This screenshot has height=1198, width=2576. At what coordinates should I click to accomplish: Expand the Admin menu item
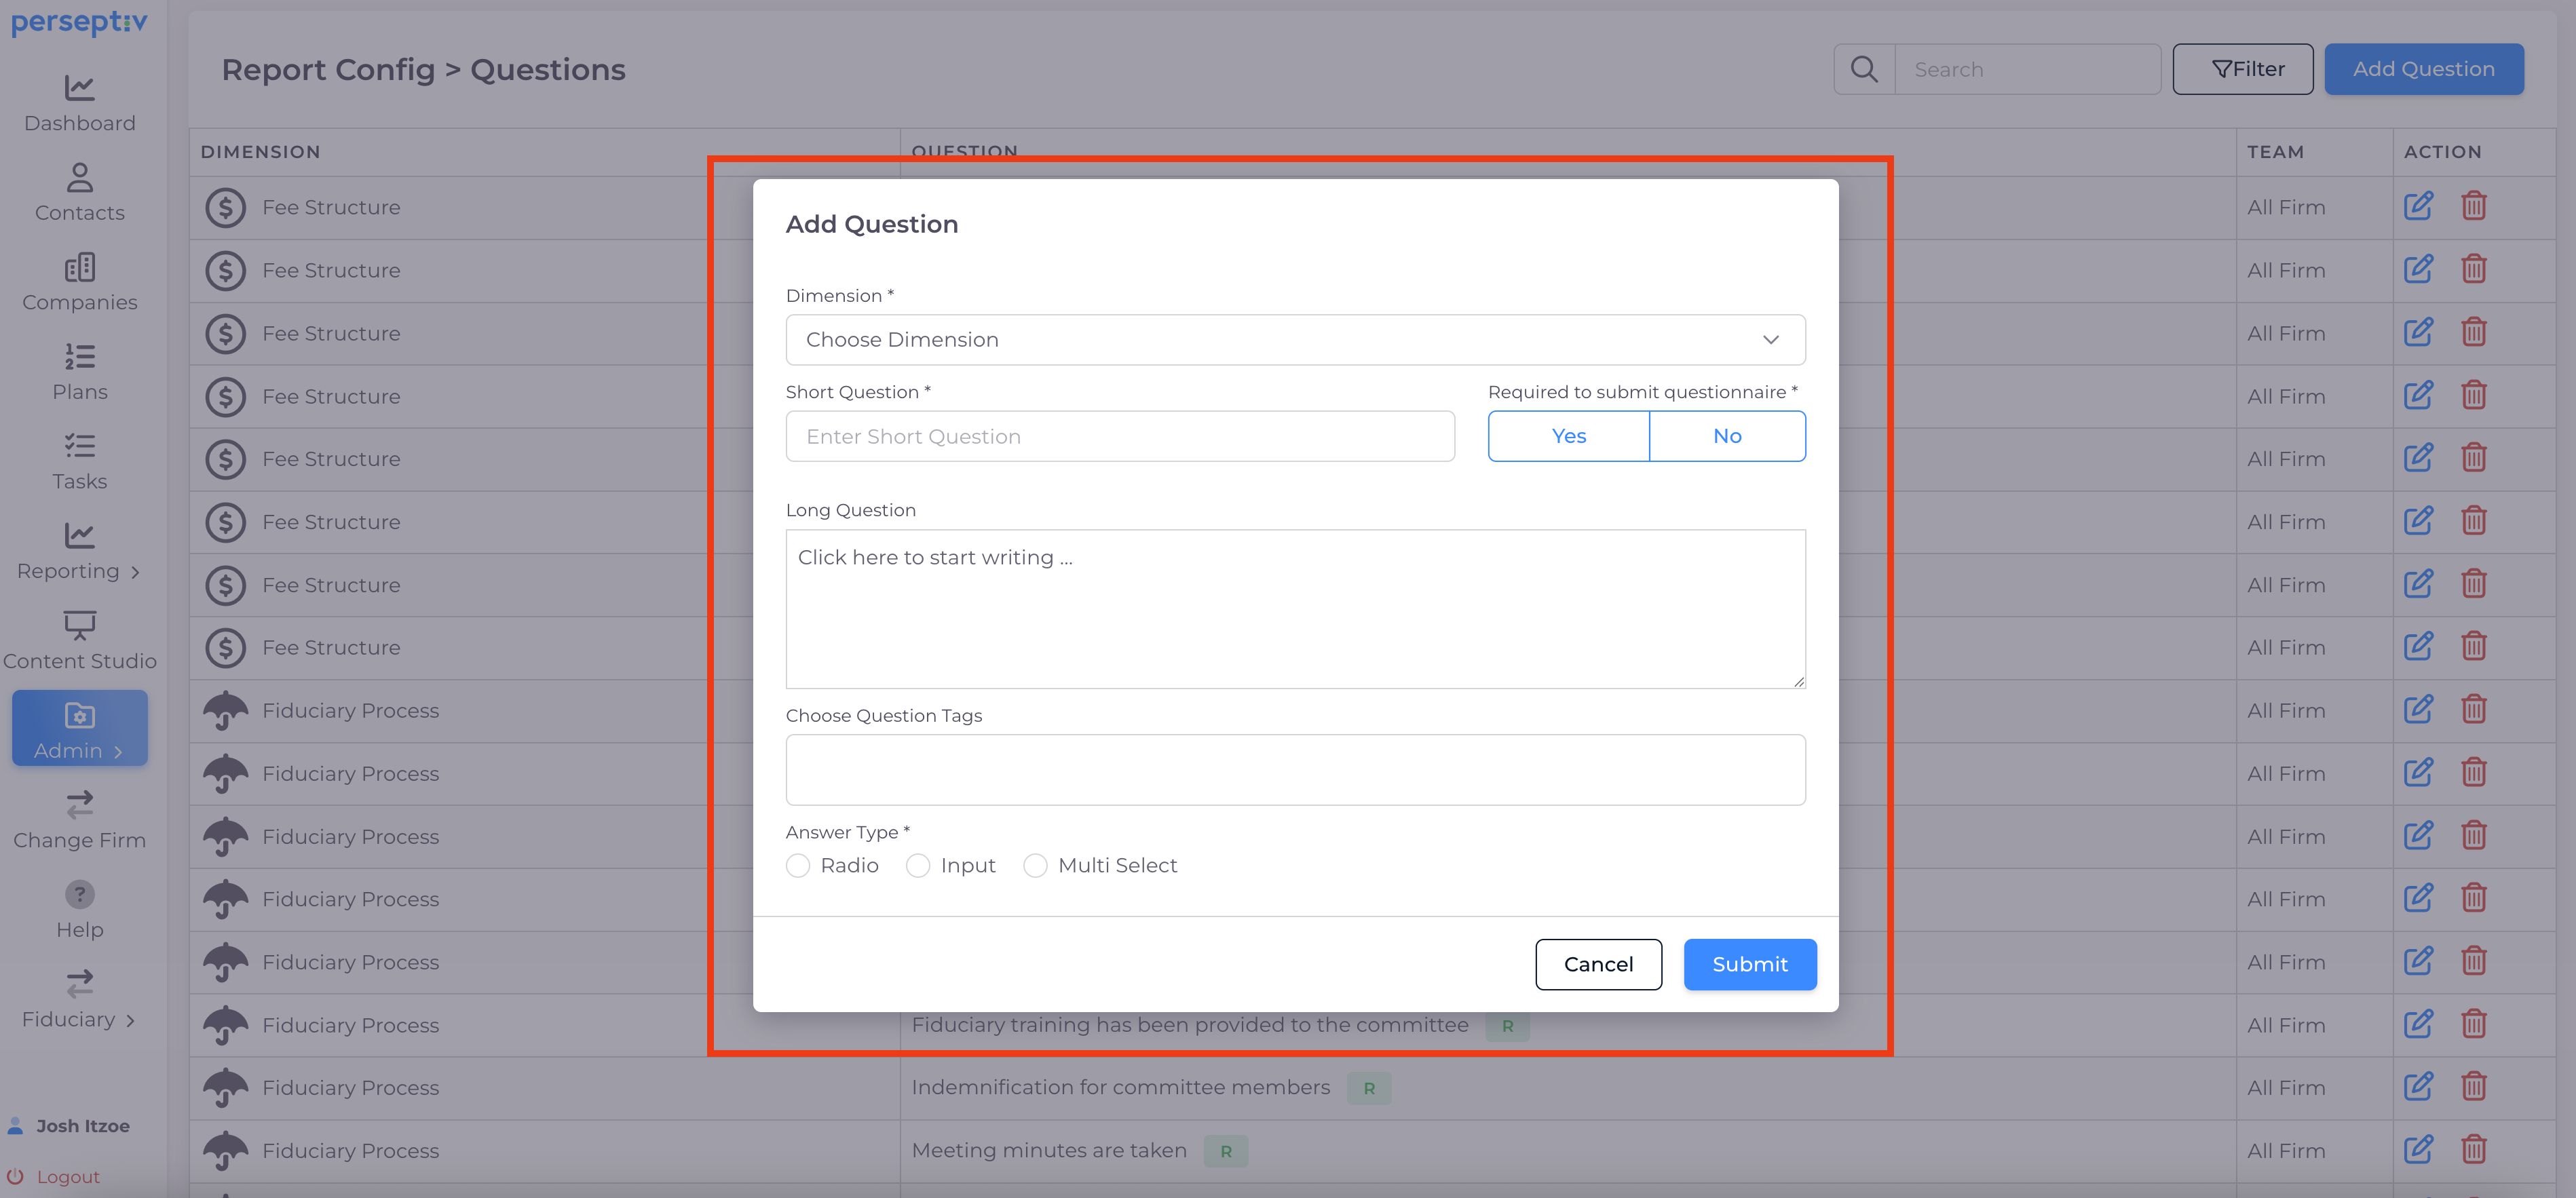pos(79,728)
